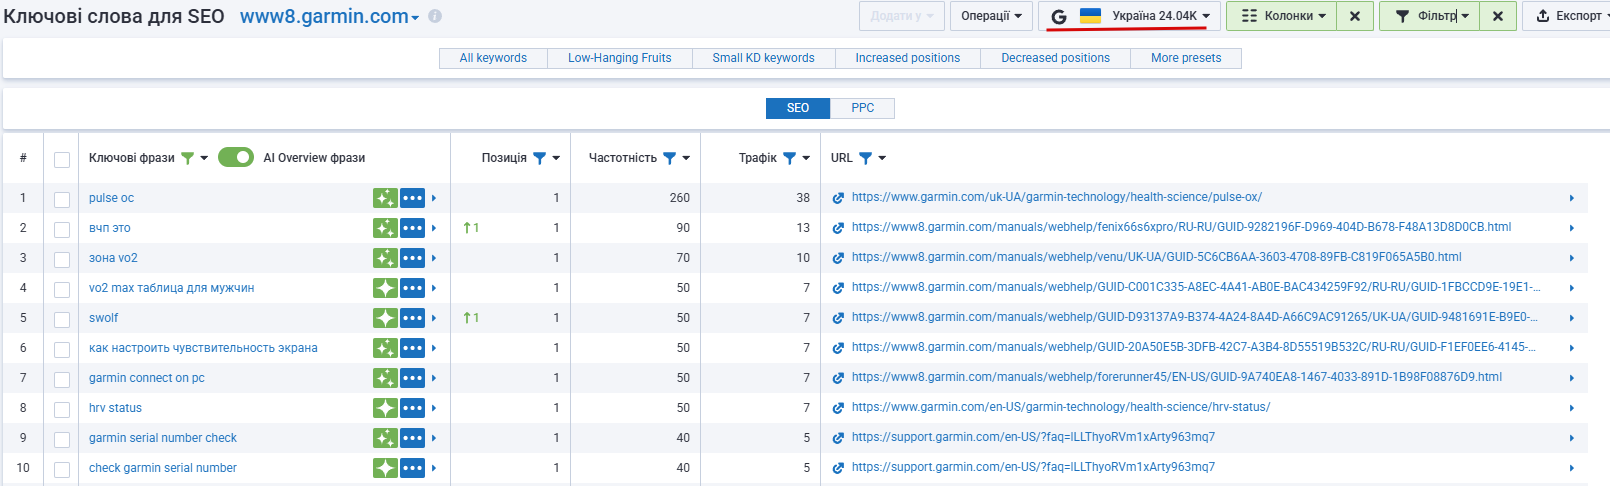1610x486 pixels.
Task: Open Додати у dropdown
Action: click(x=901, y=16)
